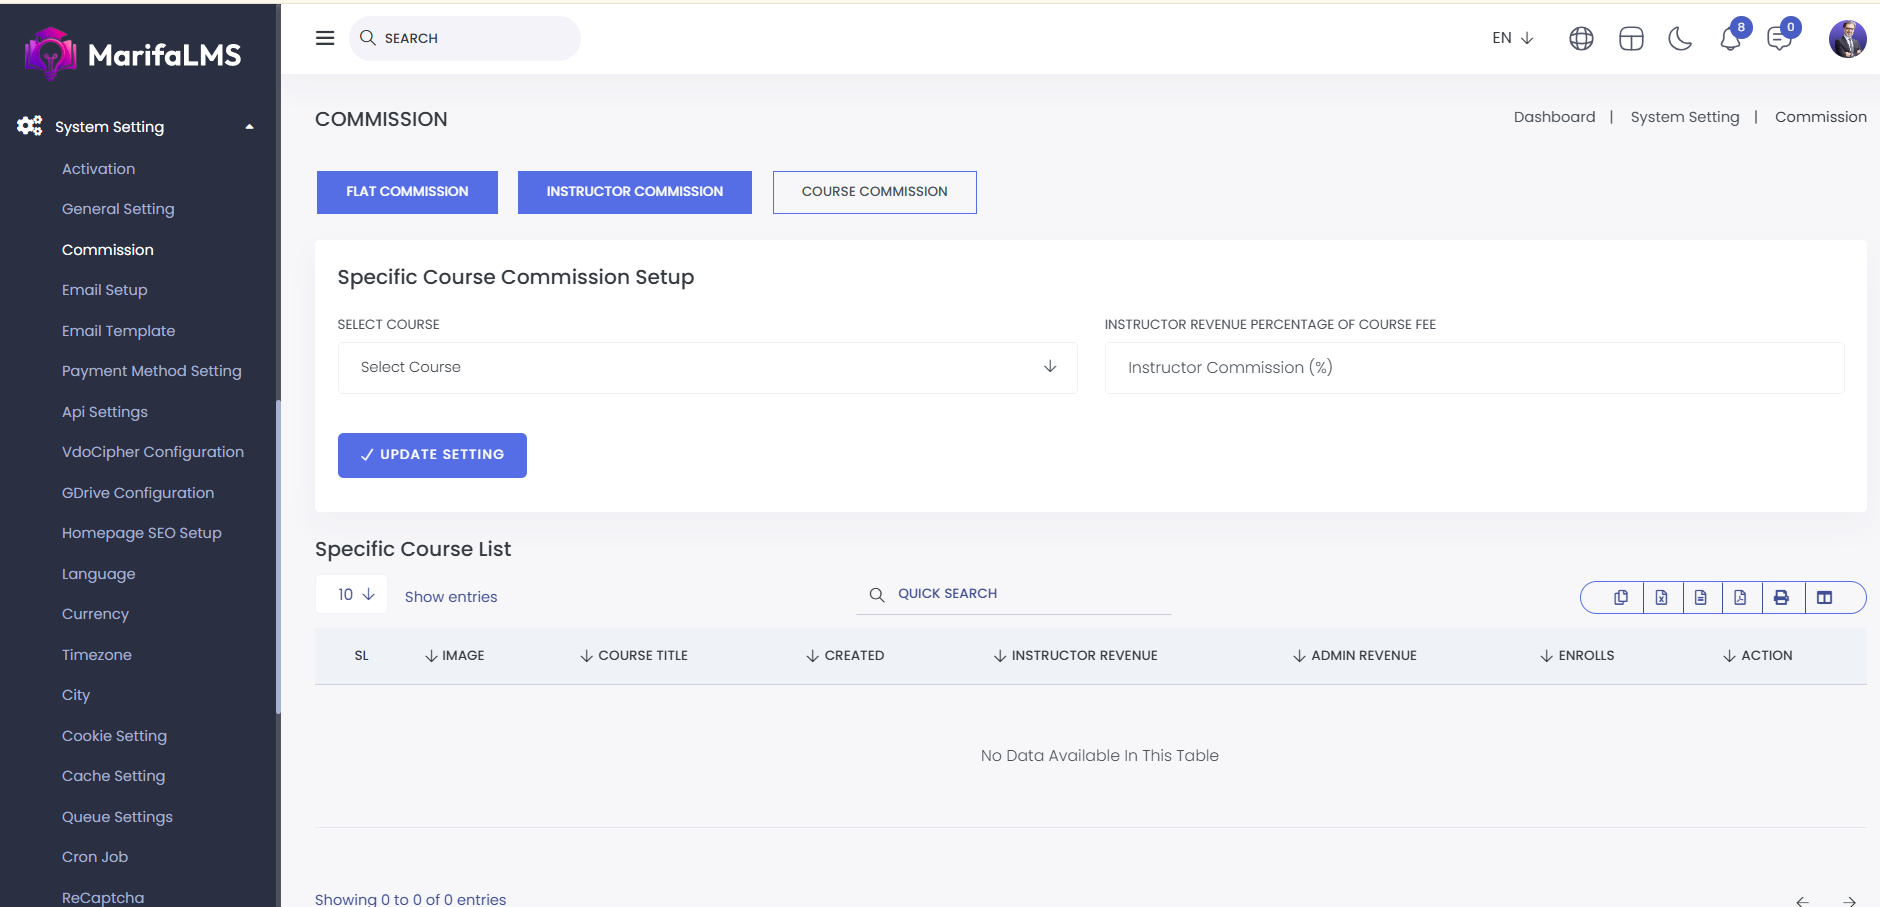Image resolution: width=1880 pixels, height=907 pixels.
Task: Switch to the Flat Commission tab
Action: 407,192
